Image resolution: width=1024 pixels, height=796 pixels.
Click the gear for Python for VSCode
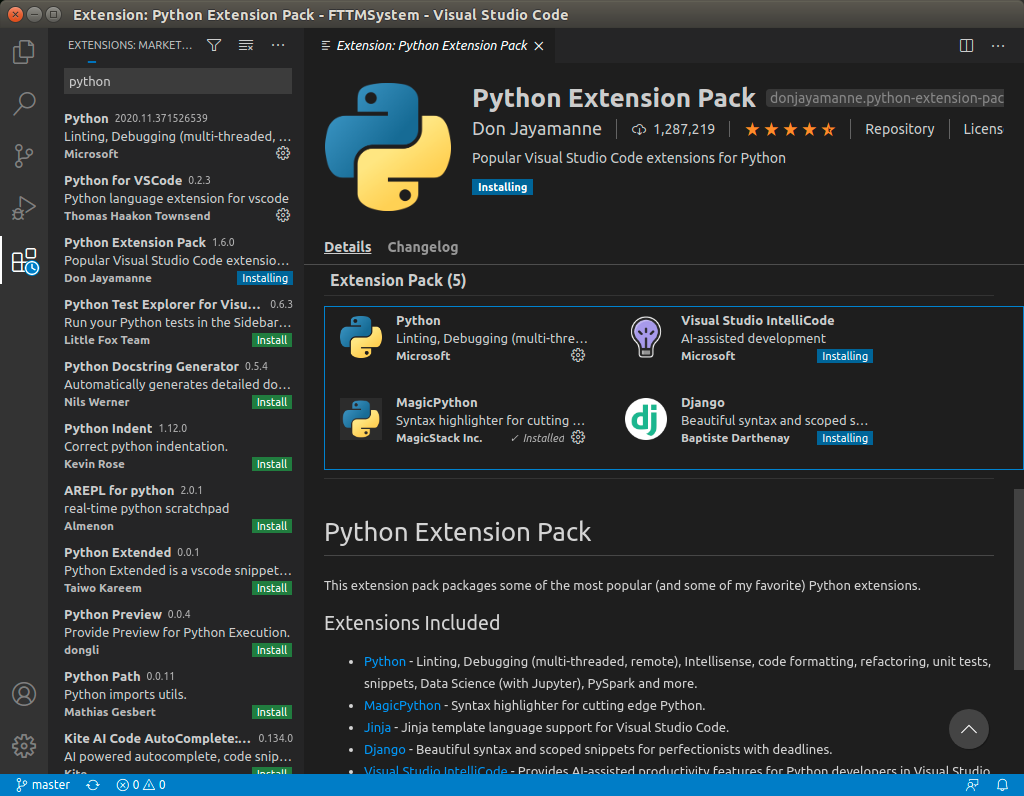pyautogui.click(x=283, y=215)
